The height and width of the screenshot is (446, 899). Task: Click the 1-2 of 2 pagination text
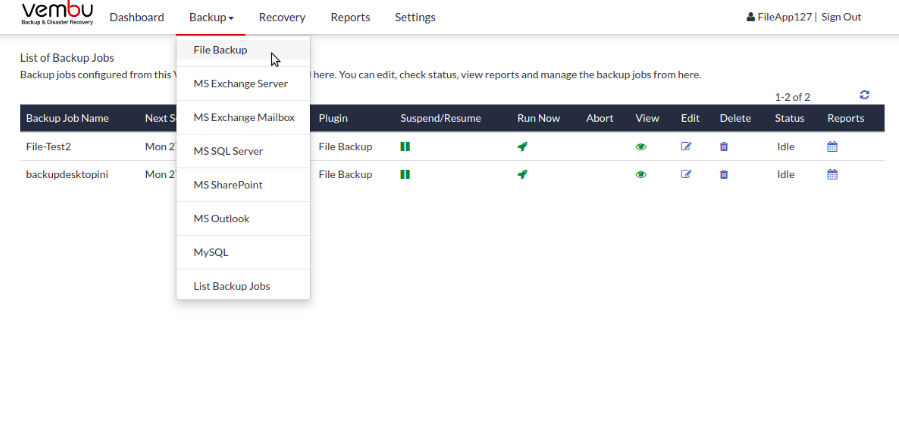pos(792,97)
